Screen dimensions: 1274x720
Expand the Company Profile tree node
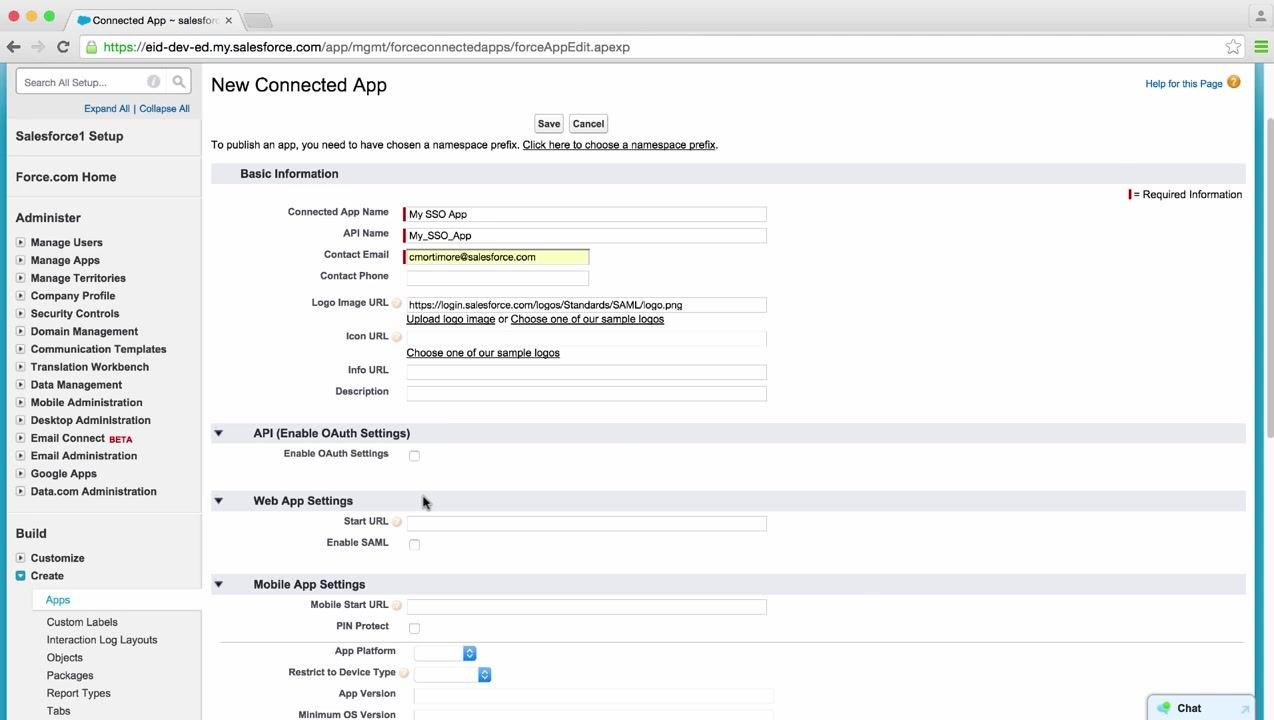20,296
